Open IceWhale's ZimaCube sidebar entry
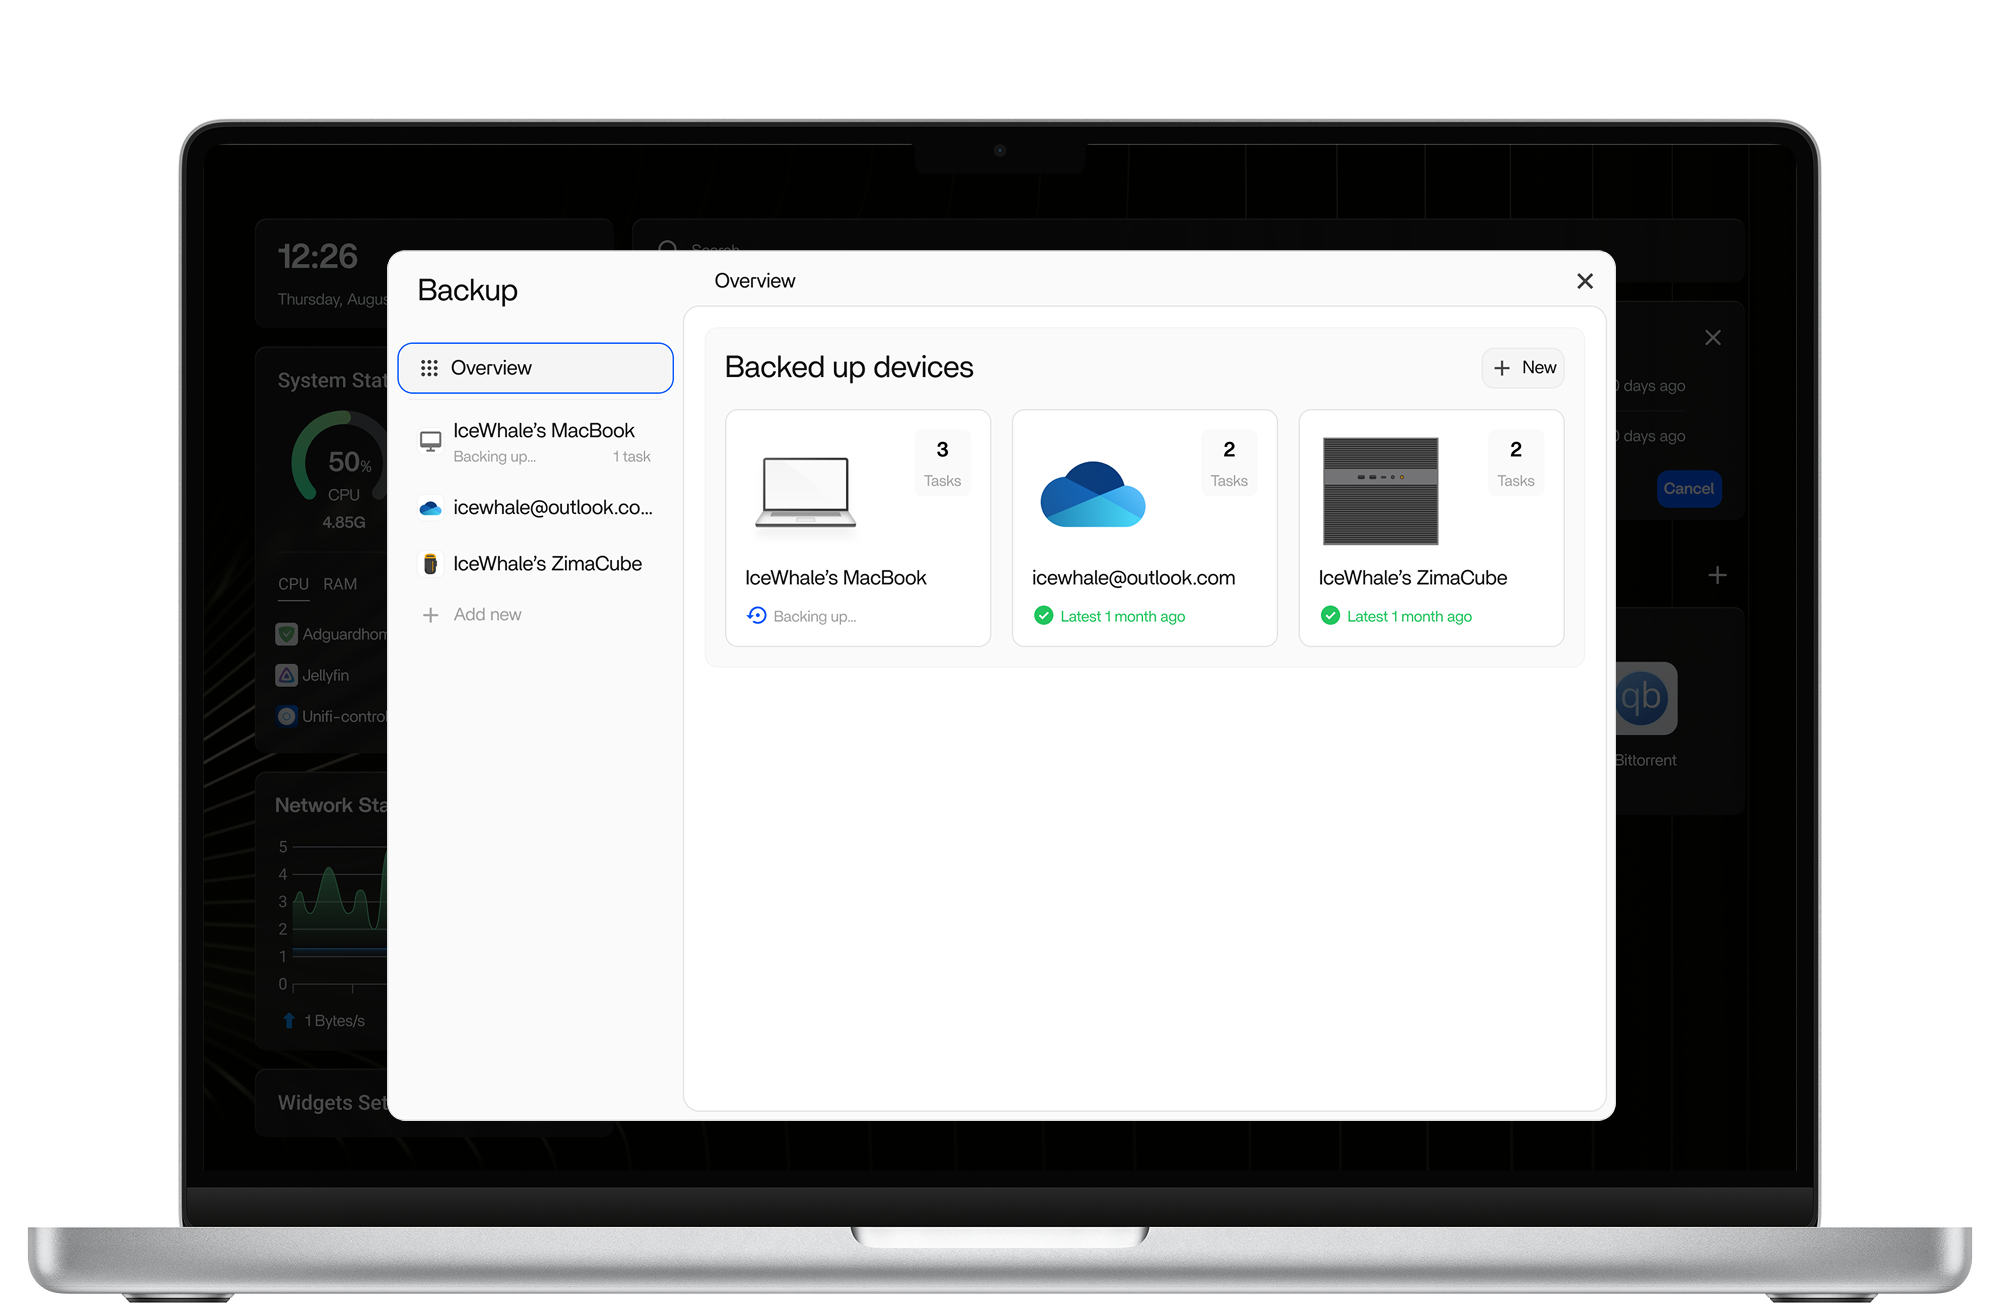 click(547, 564)
